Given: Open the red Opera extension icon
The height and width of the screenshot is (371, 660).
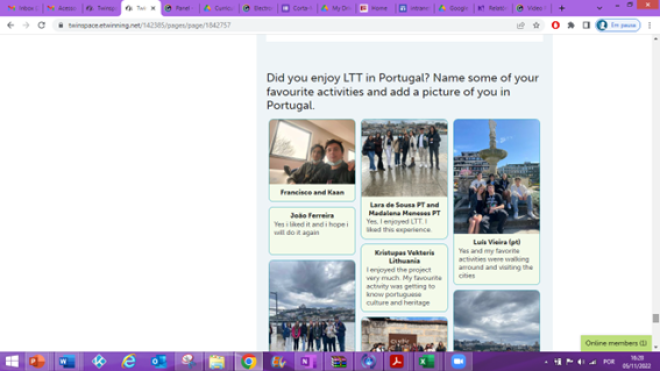Looking at the screenshot, I should tap(556, 25).
